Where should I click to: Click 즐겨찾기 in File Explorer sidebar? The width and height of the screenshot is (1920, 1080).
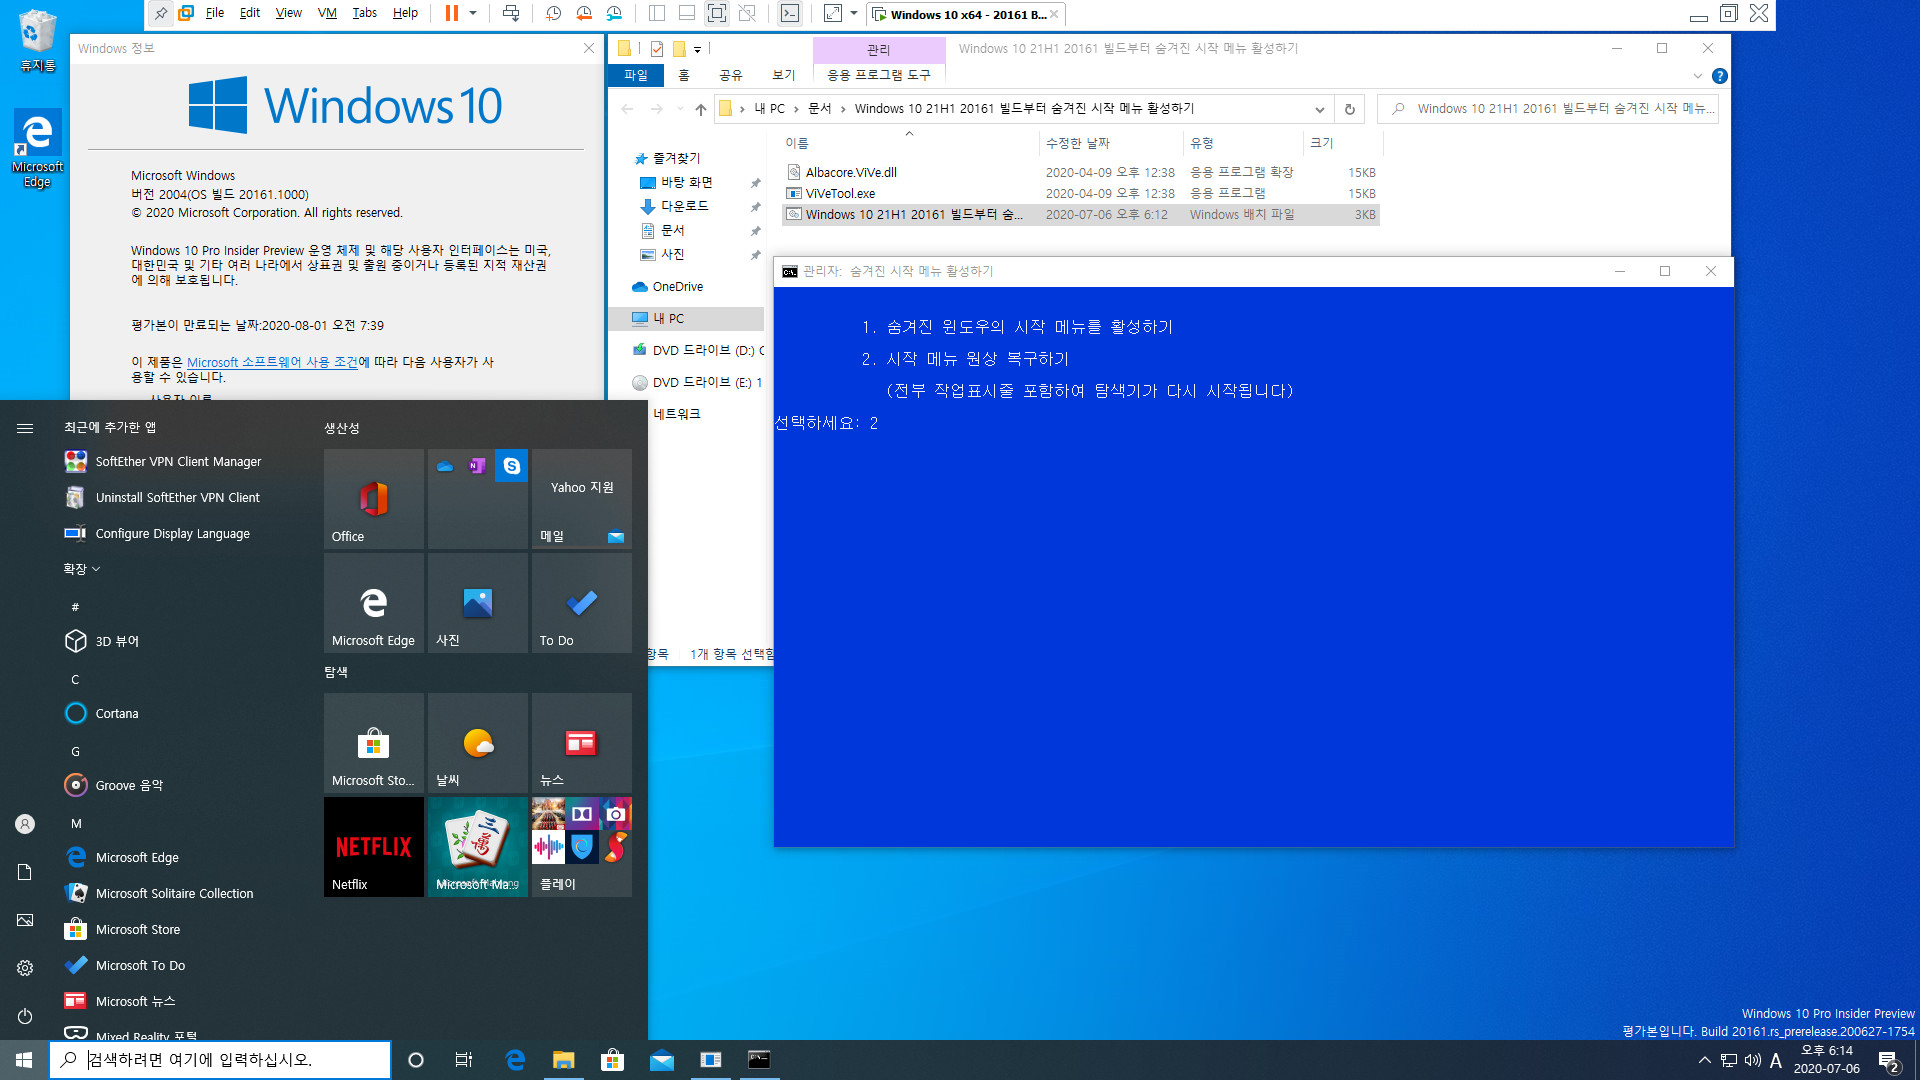click(x=675, y=157)
